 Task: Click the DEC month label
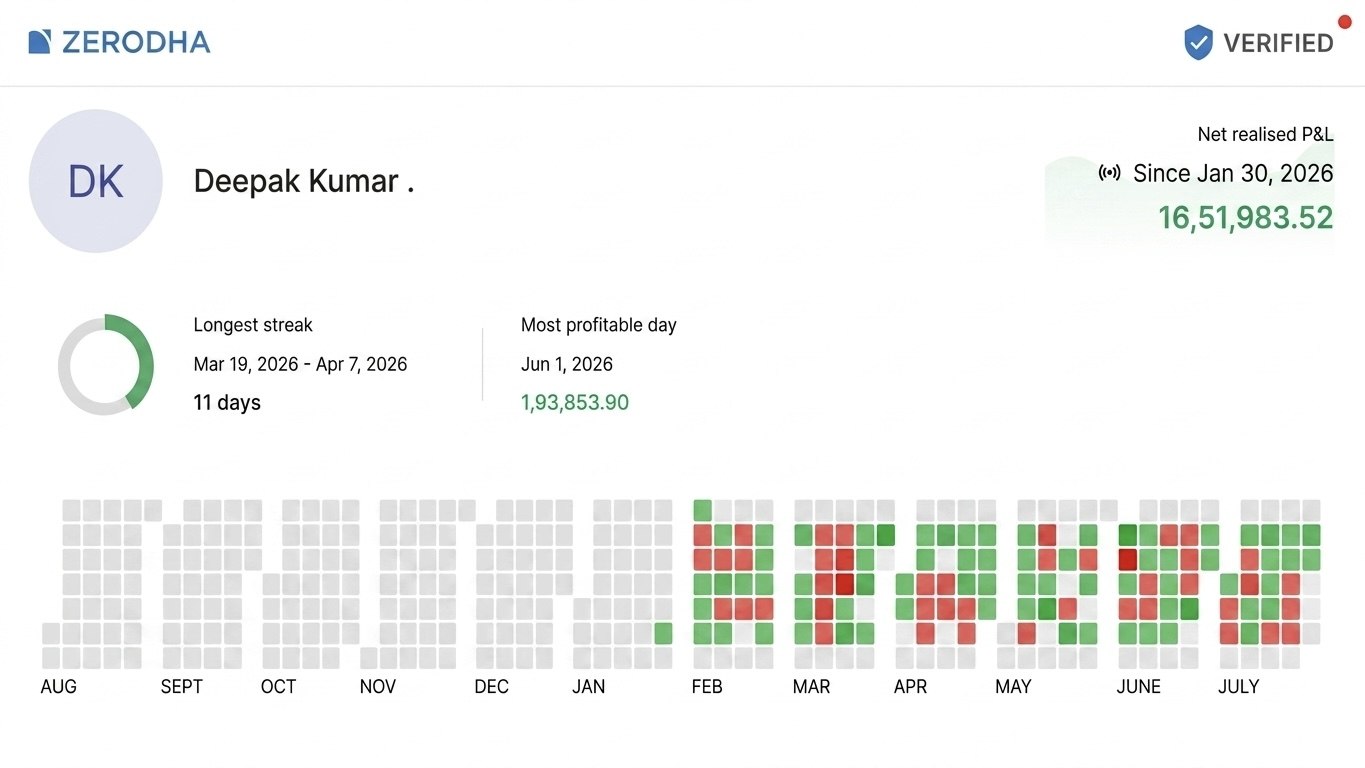point(492,687)
